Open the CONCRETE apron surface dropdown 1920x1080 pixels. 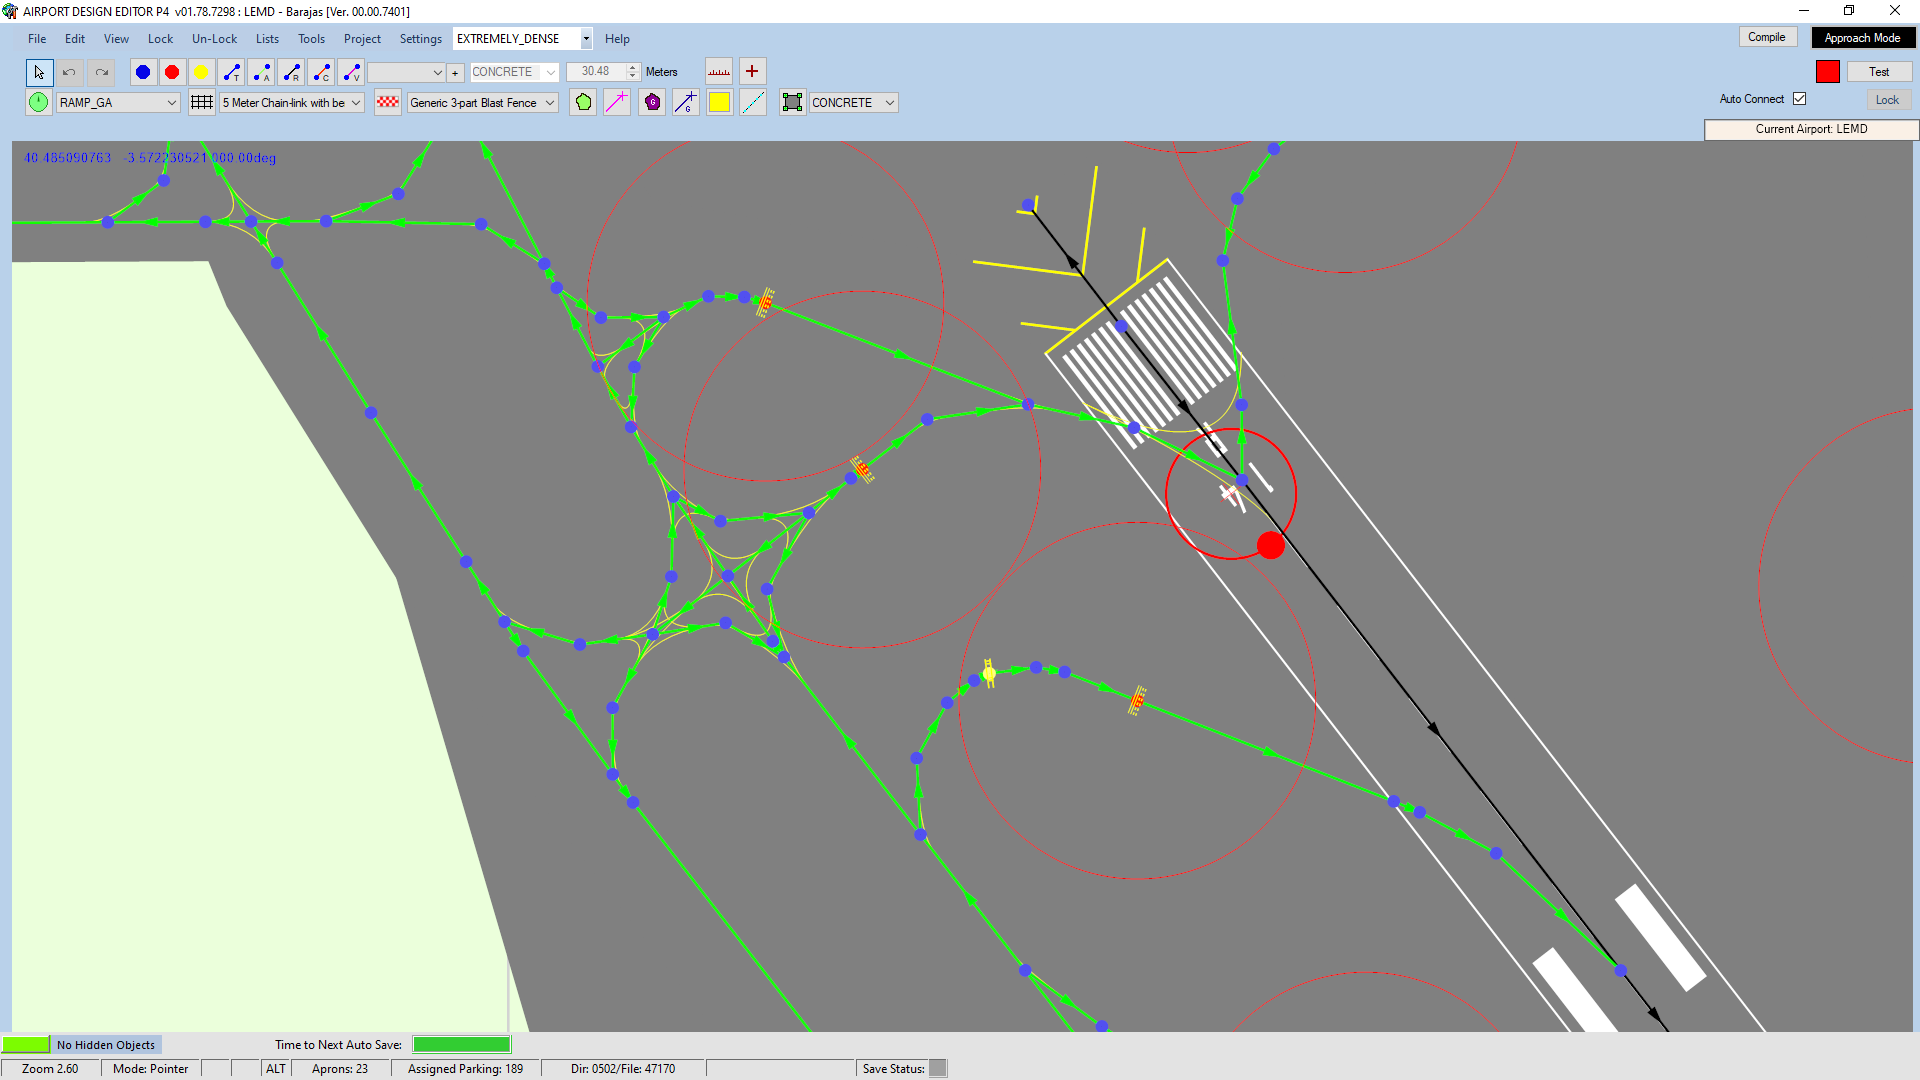tap(853, 102)
